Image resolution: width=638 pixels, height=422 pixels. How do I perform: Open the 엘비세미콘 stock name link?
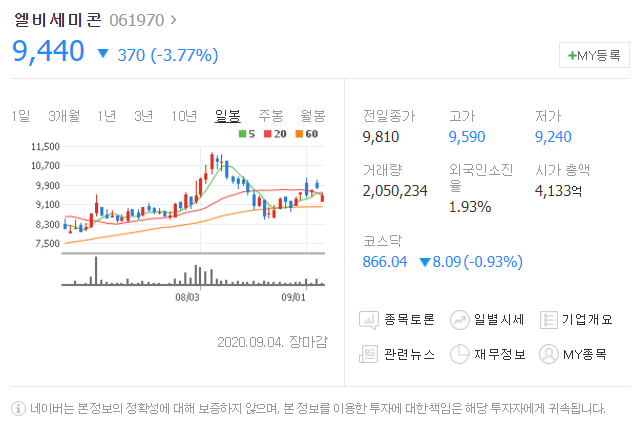[57, 20]
